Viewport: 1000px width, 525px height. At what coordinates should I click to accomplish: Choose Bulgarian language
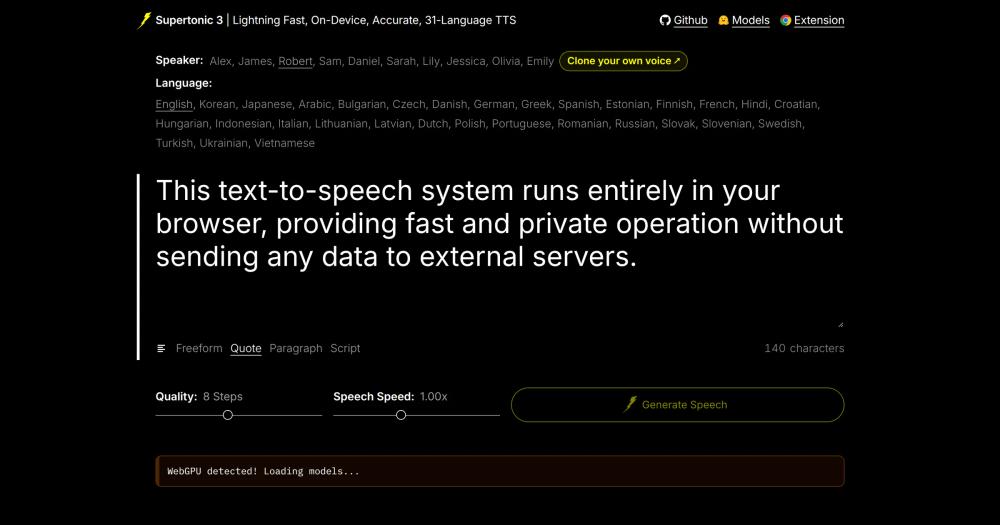pyautogui.click(x=362, y=104)
